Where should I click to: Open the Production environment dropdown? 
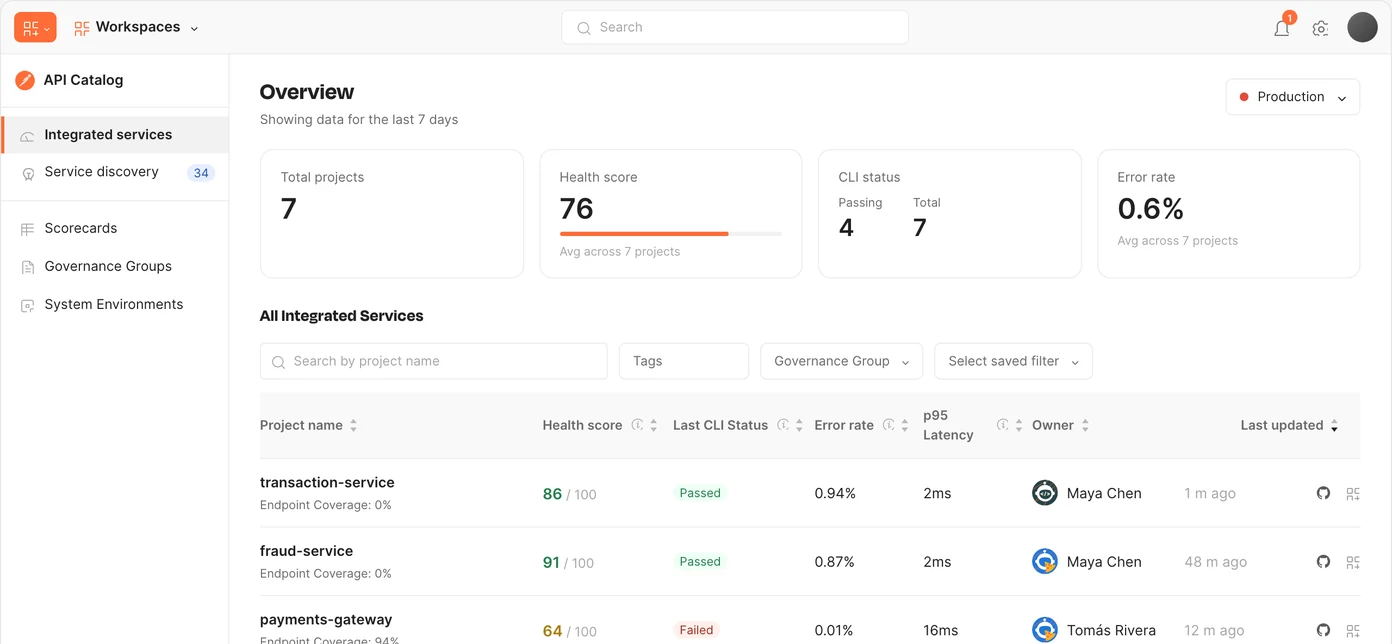click(x=1293, y=97)
